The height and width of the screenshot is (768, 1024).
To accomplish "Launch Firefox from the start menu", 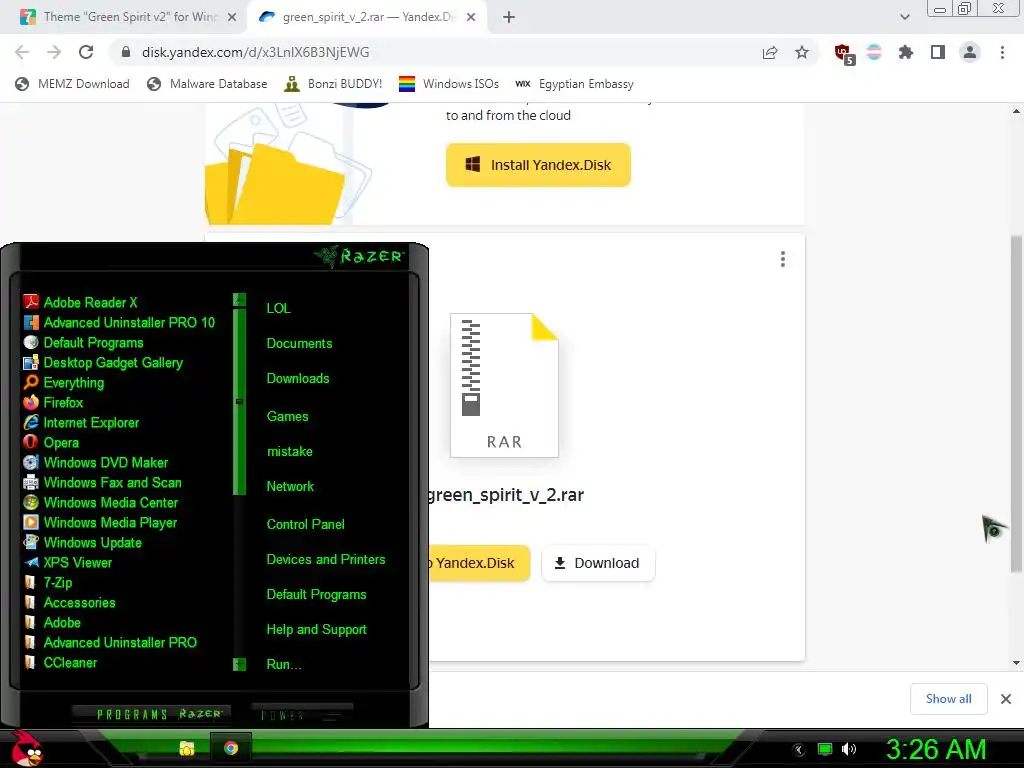I will point(53,403).
